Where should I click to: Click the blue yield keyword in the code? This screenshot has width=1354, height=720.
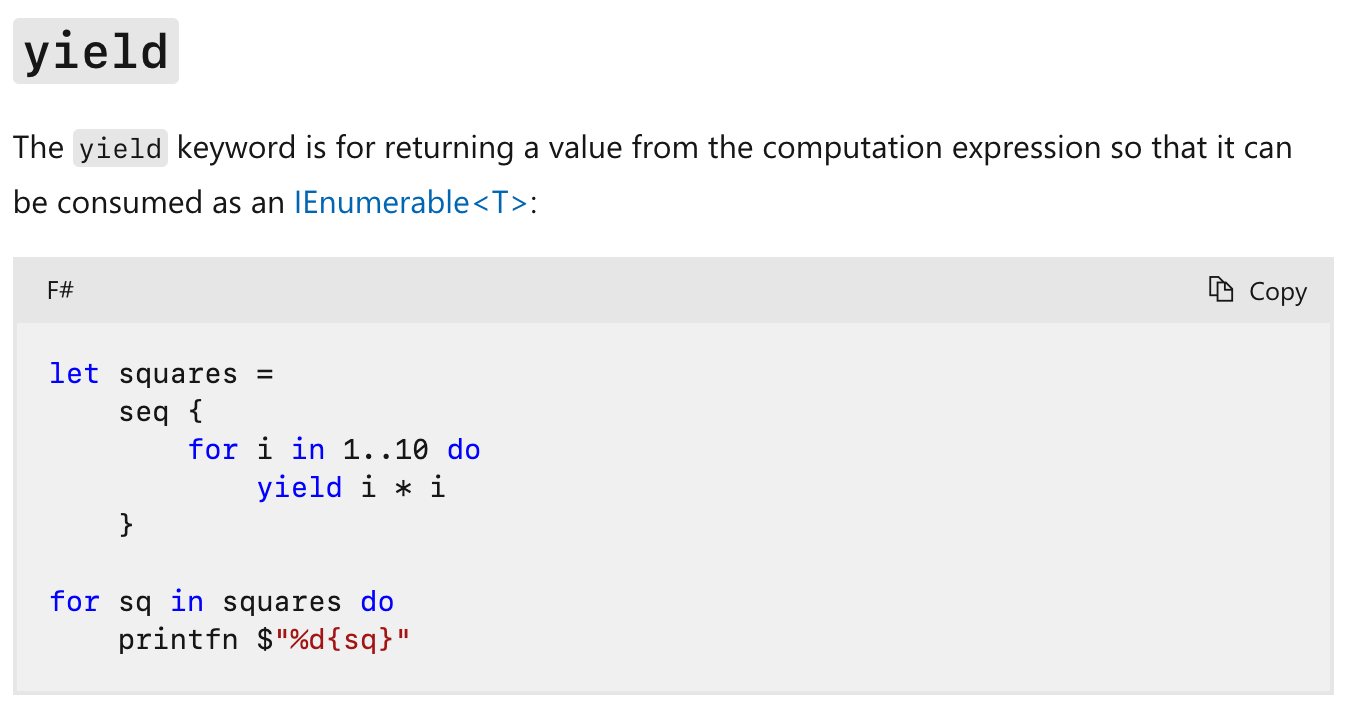coord(300,488)
